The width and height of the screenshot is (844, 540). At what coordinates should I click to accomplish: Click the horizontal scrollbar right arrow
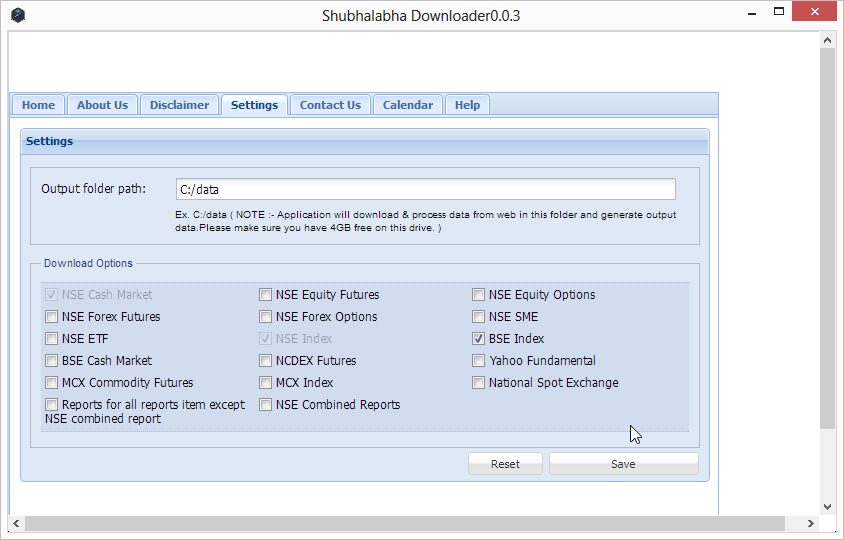pyautogui.click(x=811, y=523)
